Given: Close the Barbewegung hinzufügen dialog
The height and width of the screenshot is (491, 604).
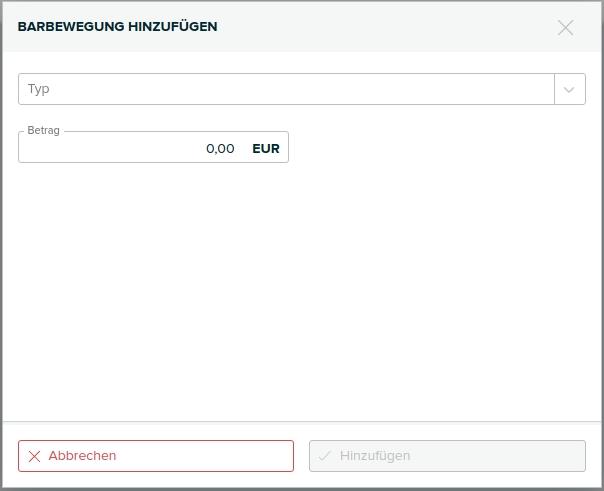Looking at the screenshot, I should pos(565,28).
